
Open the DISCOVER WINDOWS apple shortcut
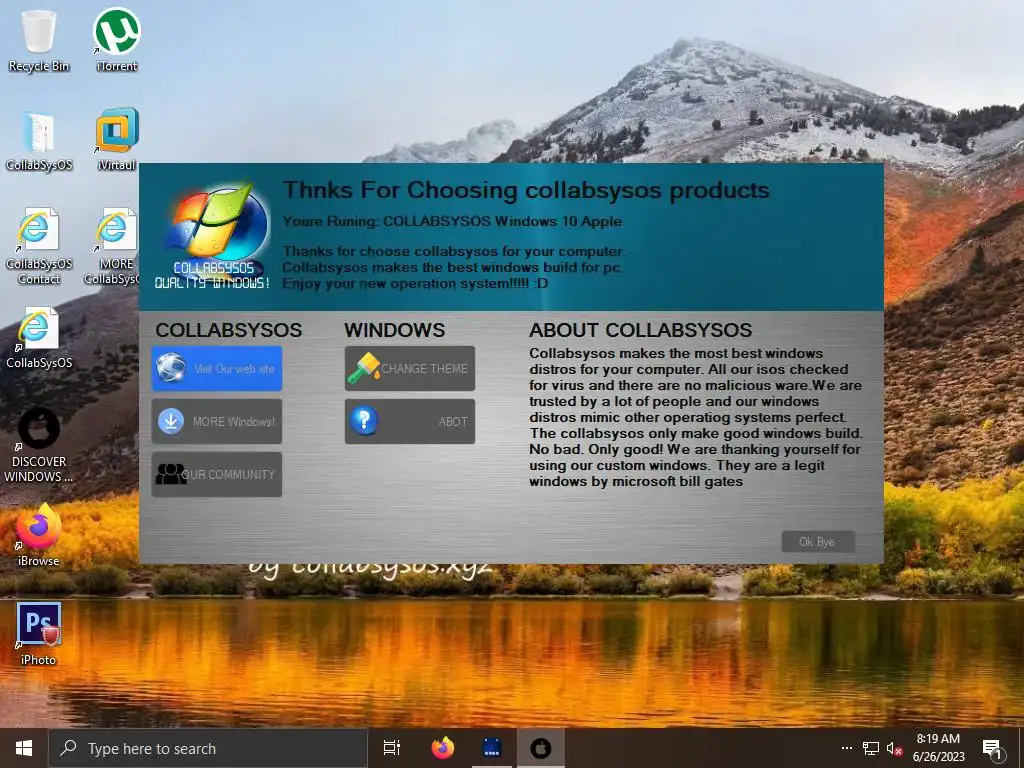click(39, 445)
